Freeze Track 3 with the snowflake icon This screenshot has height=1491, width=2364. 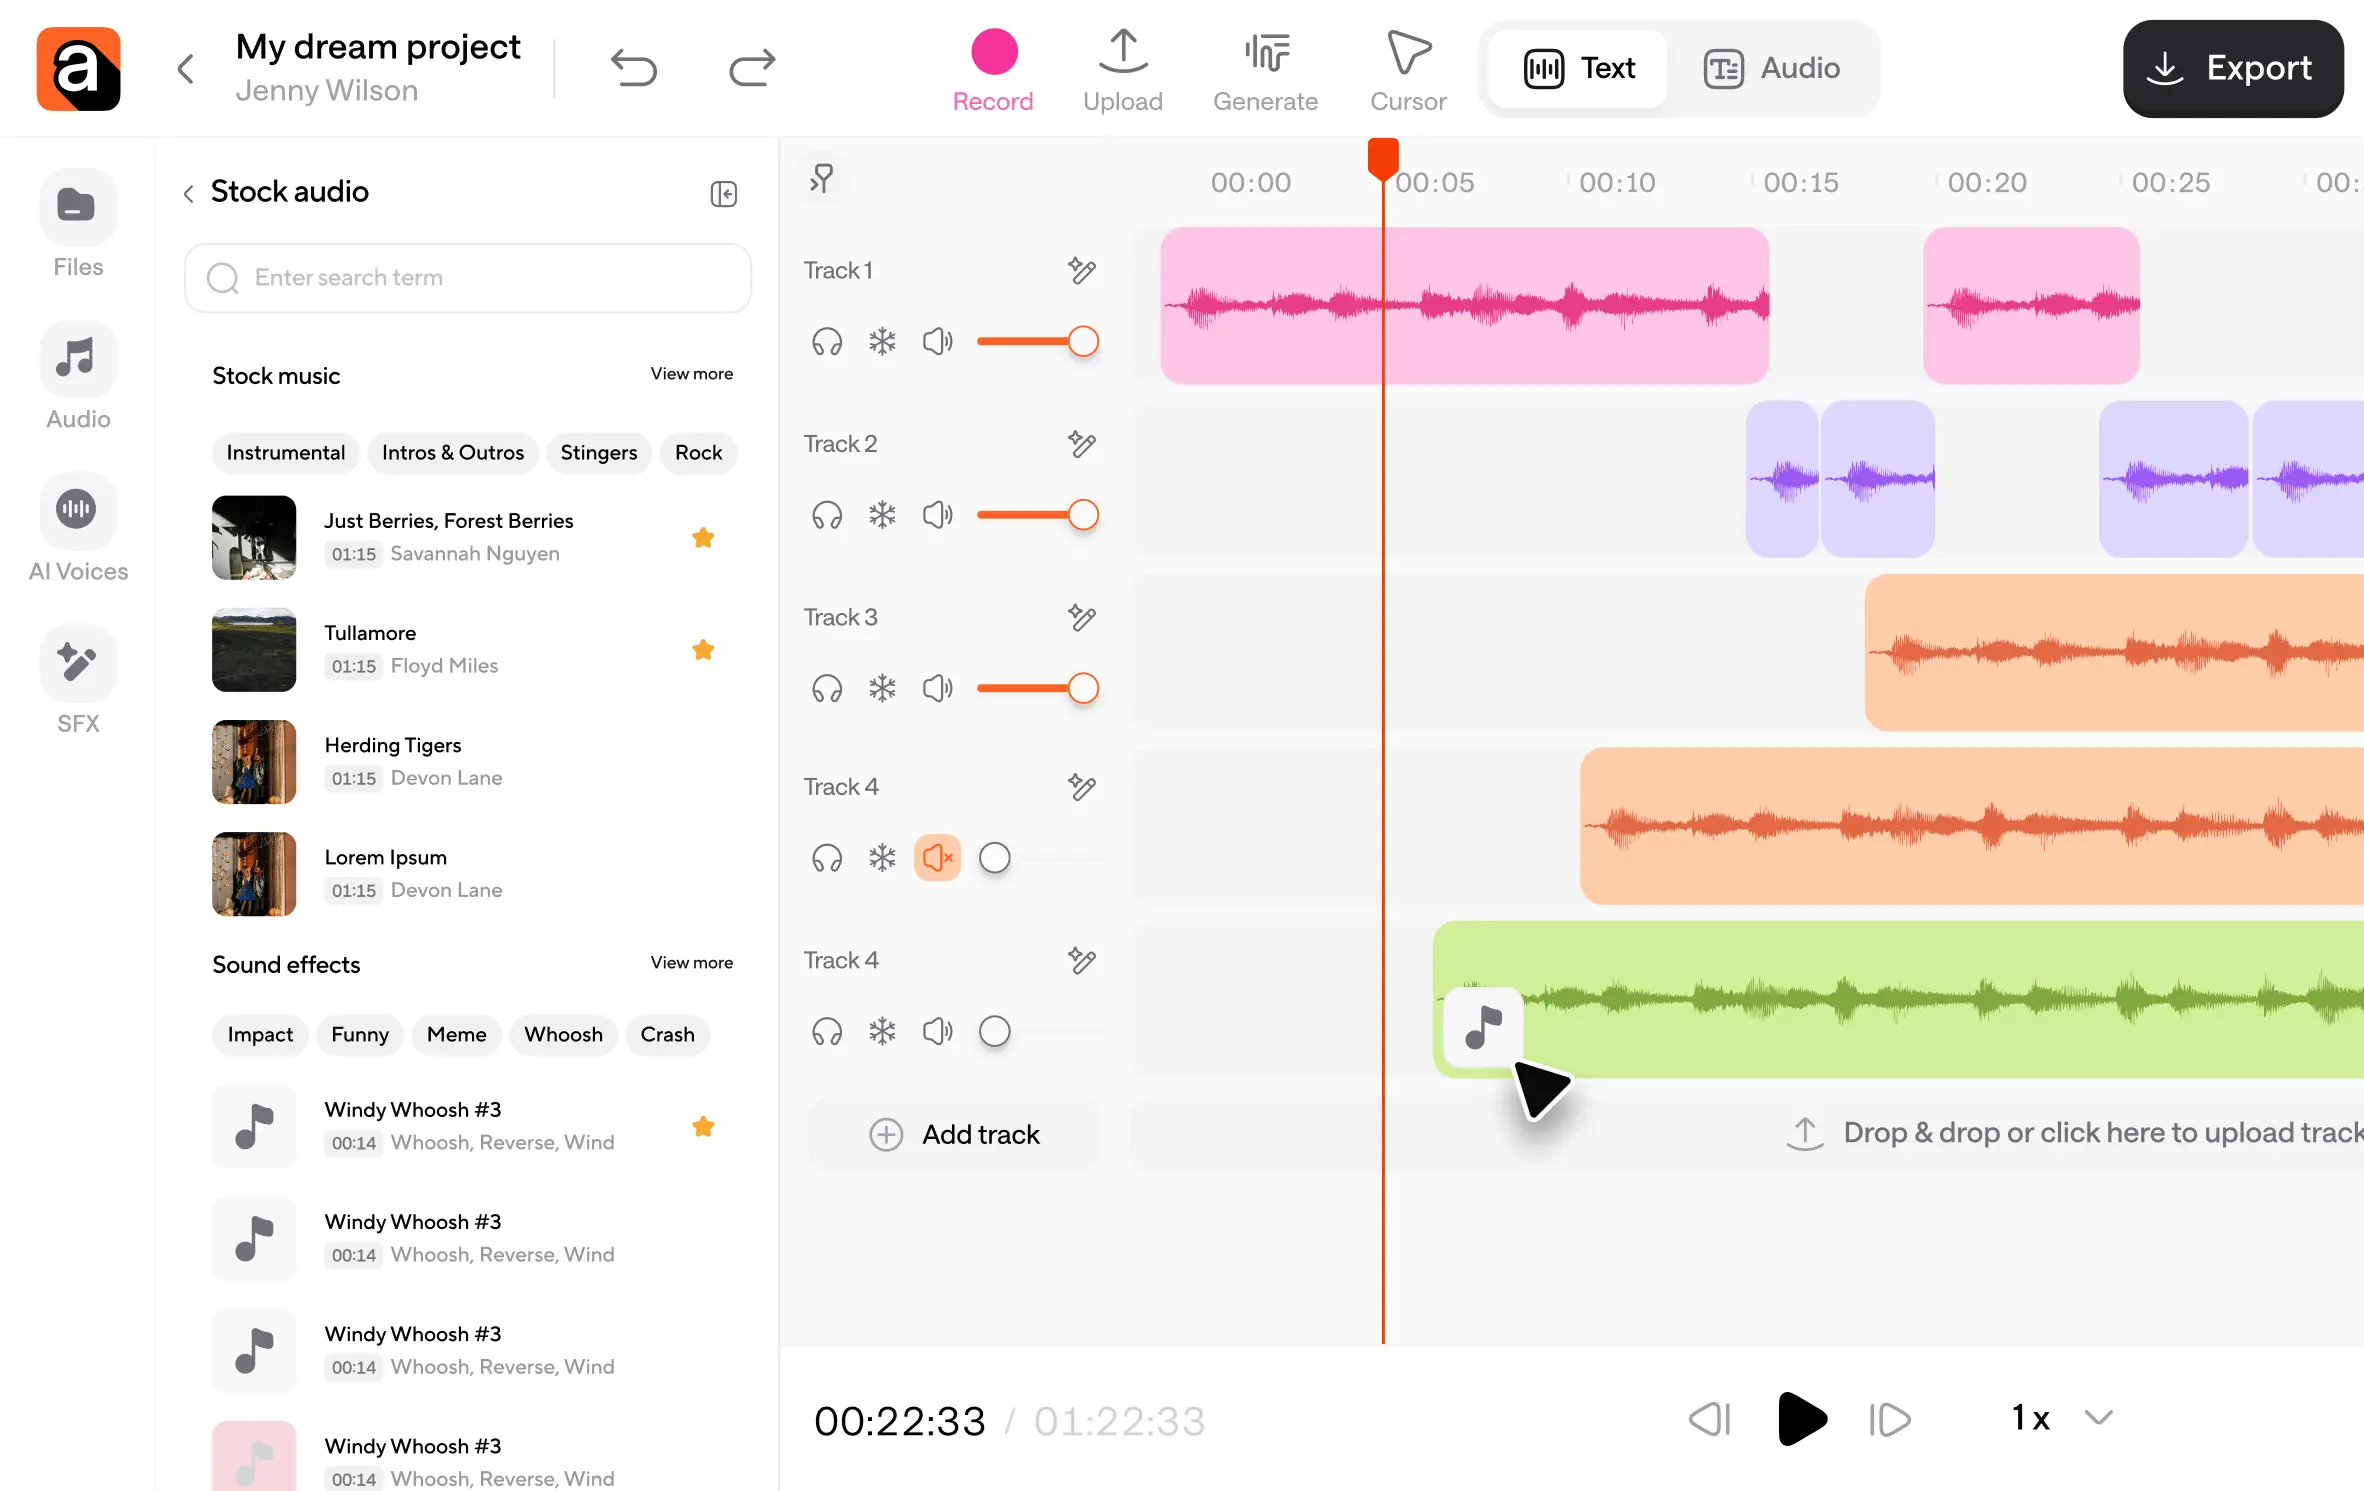[882, 688]
